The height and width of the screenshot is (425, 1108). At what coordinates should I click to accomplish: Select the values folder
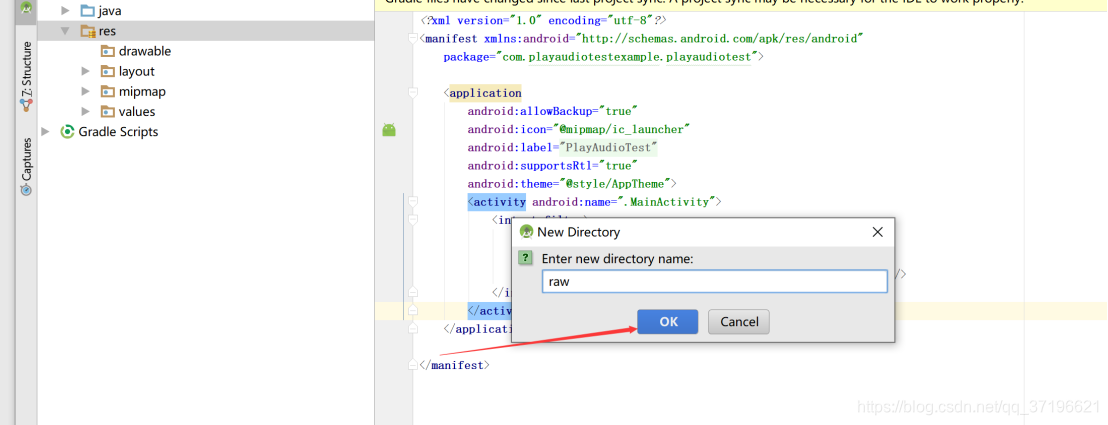click(x=137, y=111)
